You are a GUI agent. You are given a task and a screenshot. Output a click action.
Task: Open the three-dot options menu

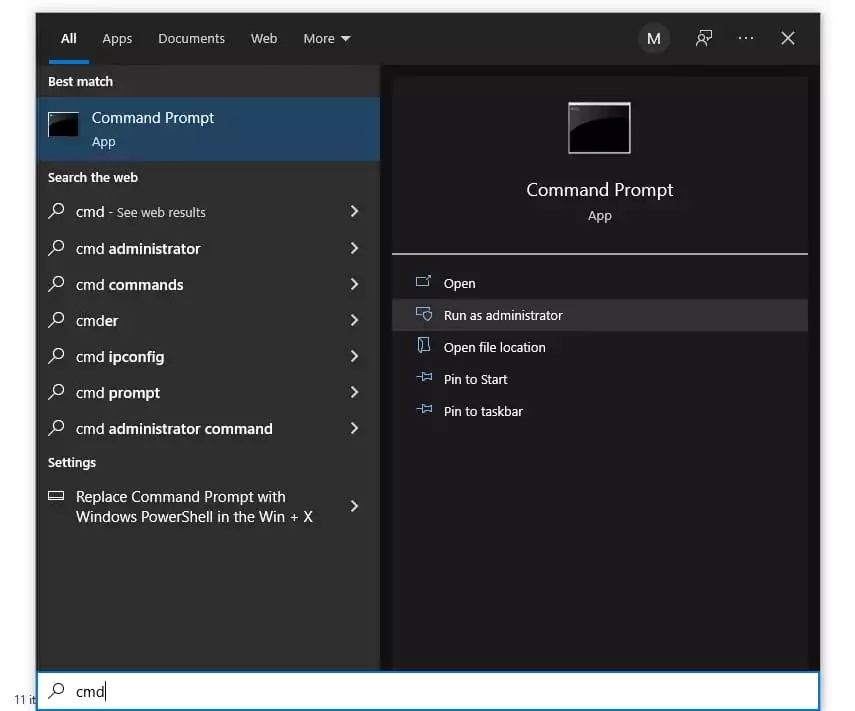(x=745, y=38)
